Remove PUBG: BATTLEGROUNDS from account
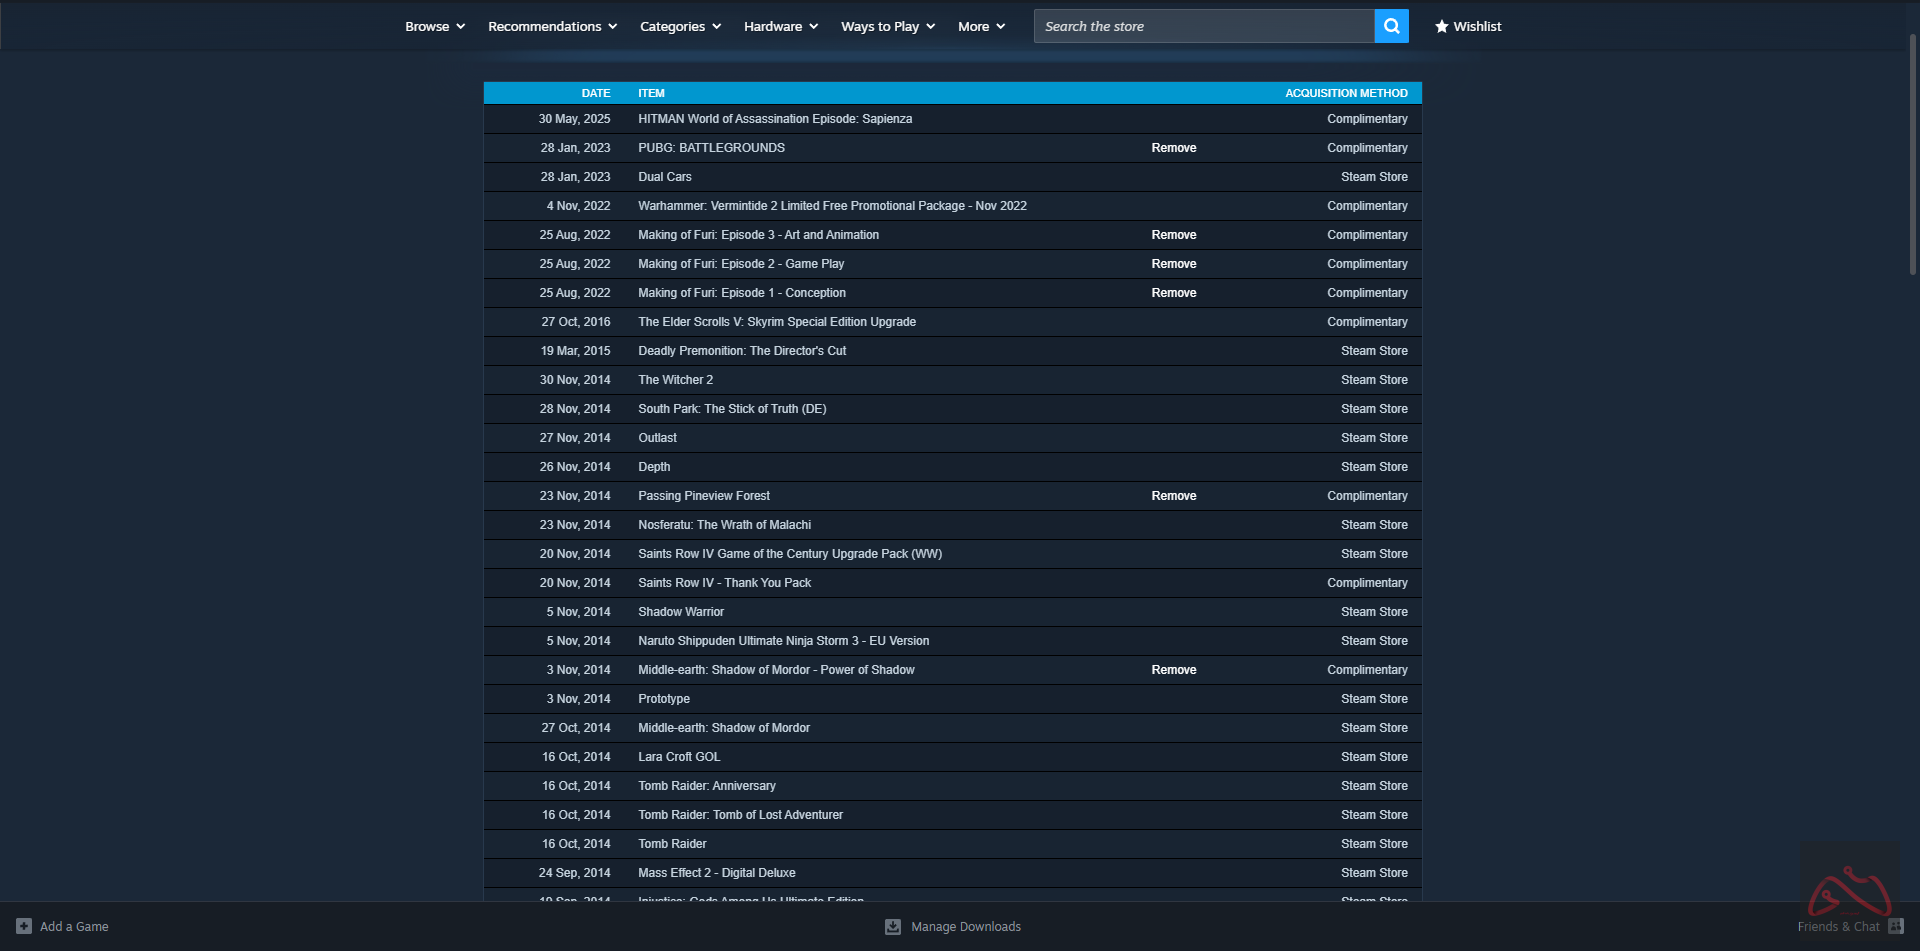 tap(1173, 148)
